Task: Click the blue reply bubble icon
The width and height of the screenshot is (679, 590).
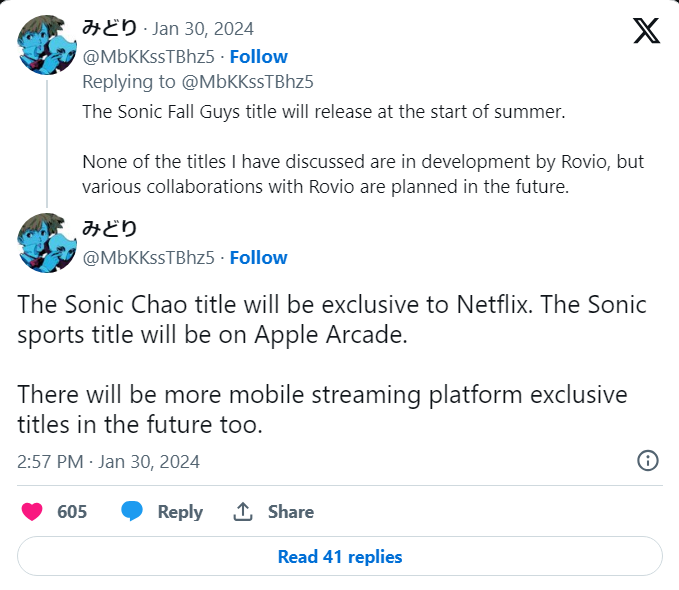Action: coord(132,511)
